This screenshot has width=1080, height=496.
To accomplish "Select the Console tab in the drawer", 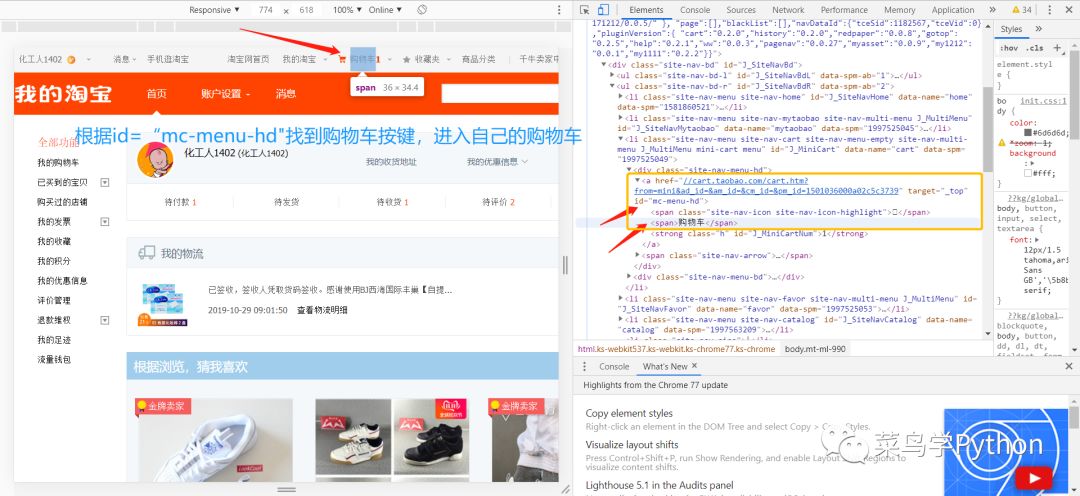I will pos(614,366).
